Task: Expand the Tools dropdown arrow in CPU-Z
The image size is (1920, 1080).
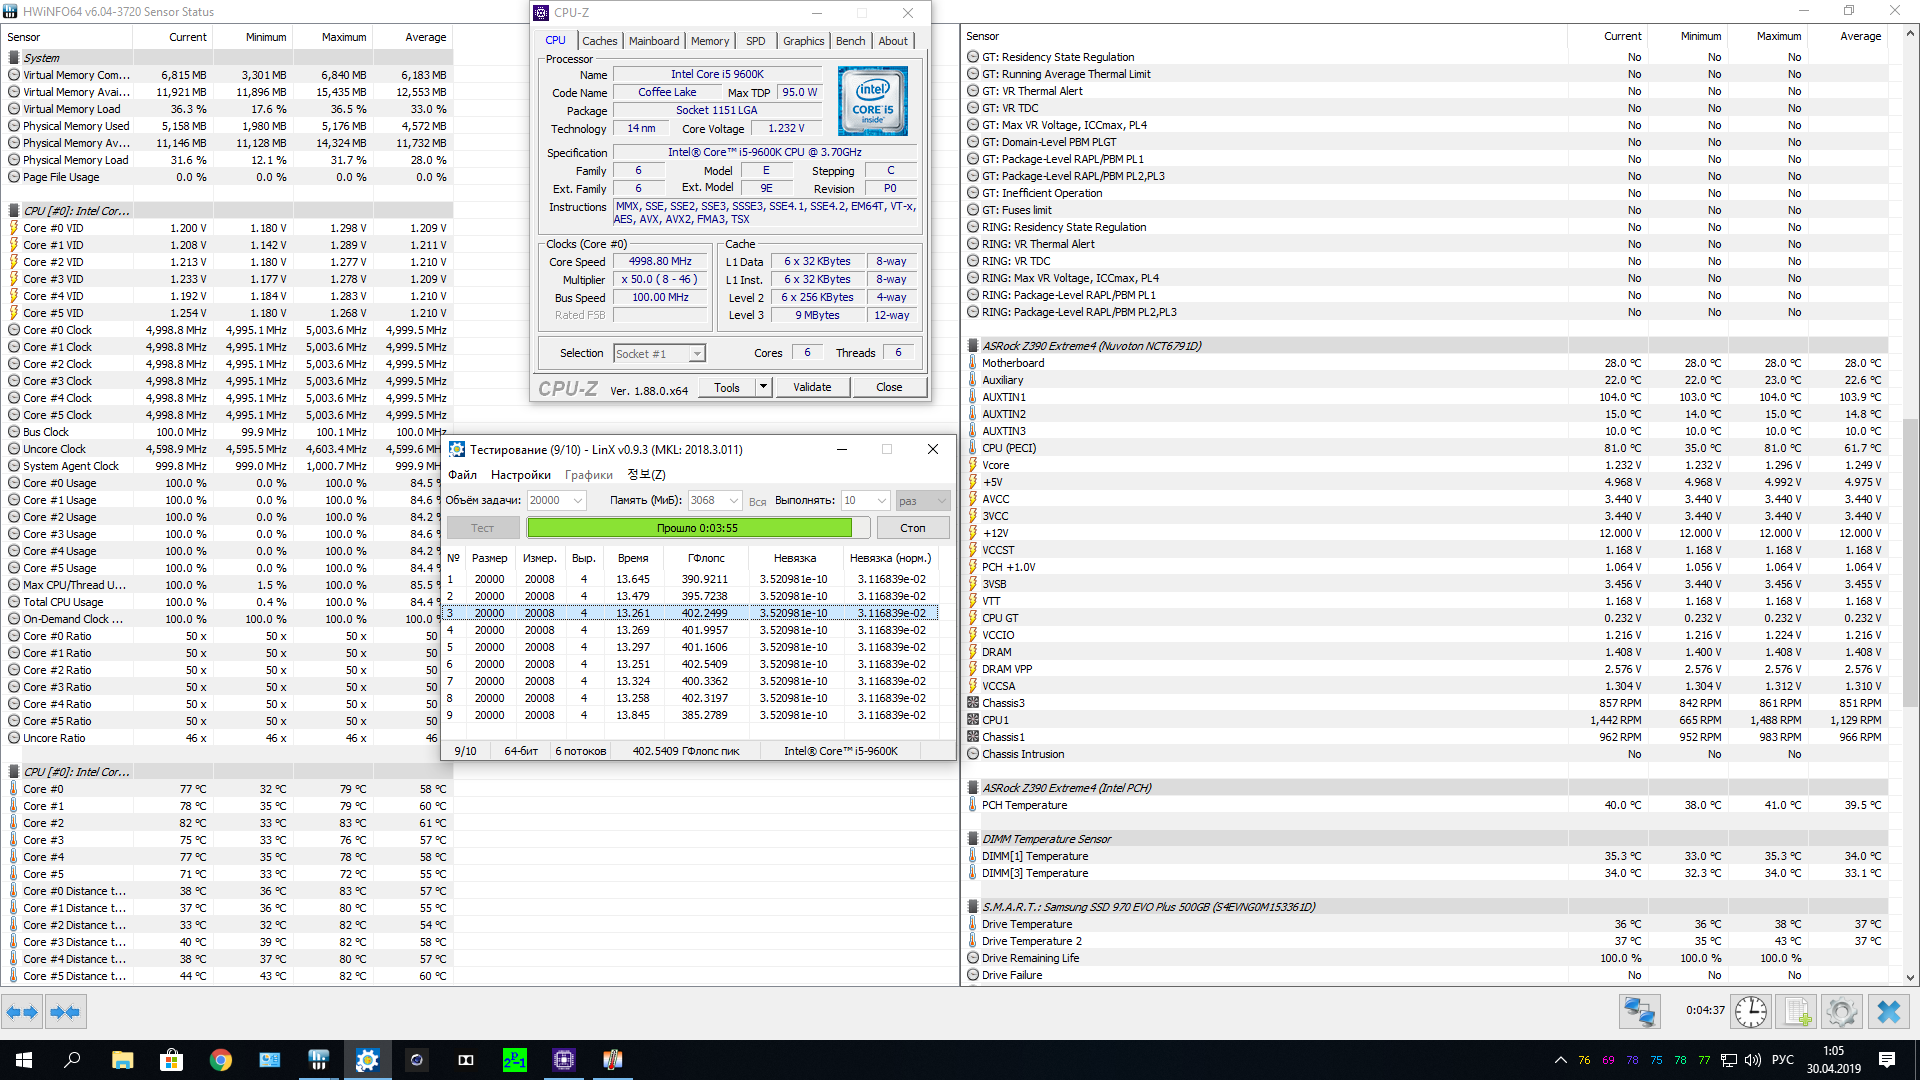Action: tap(763, 387)
